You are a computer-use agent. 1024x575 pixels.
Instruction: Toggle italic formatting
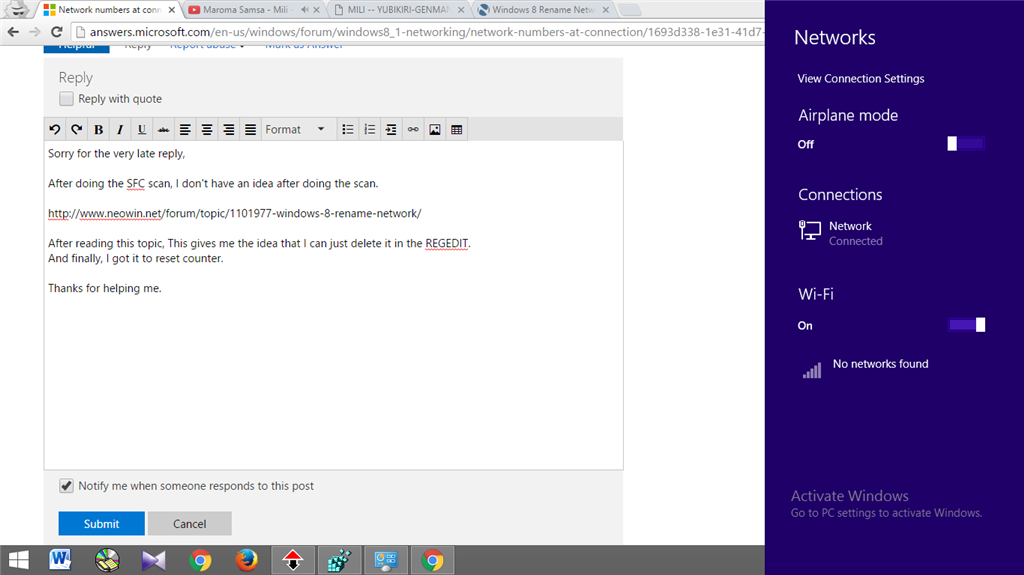point(120,129)
